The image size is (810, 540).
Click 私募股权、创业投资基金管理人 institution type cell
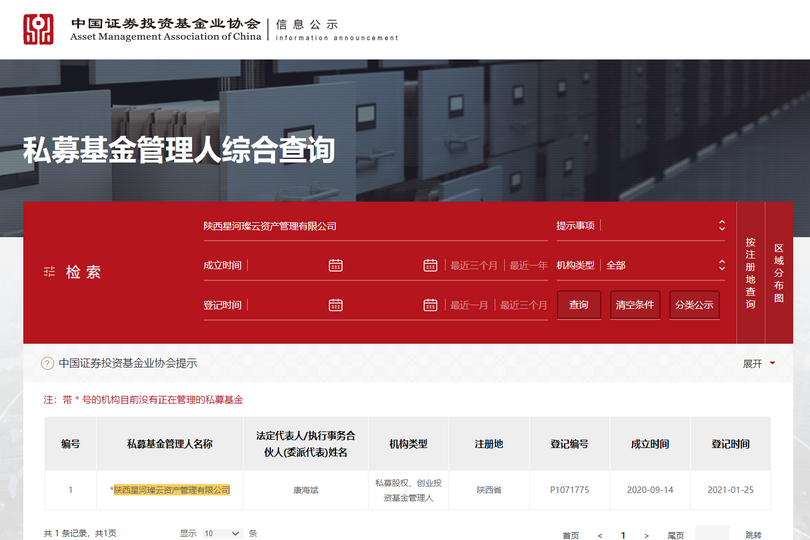point(409,490)
